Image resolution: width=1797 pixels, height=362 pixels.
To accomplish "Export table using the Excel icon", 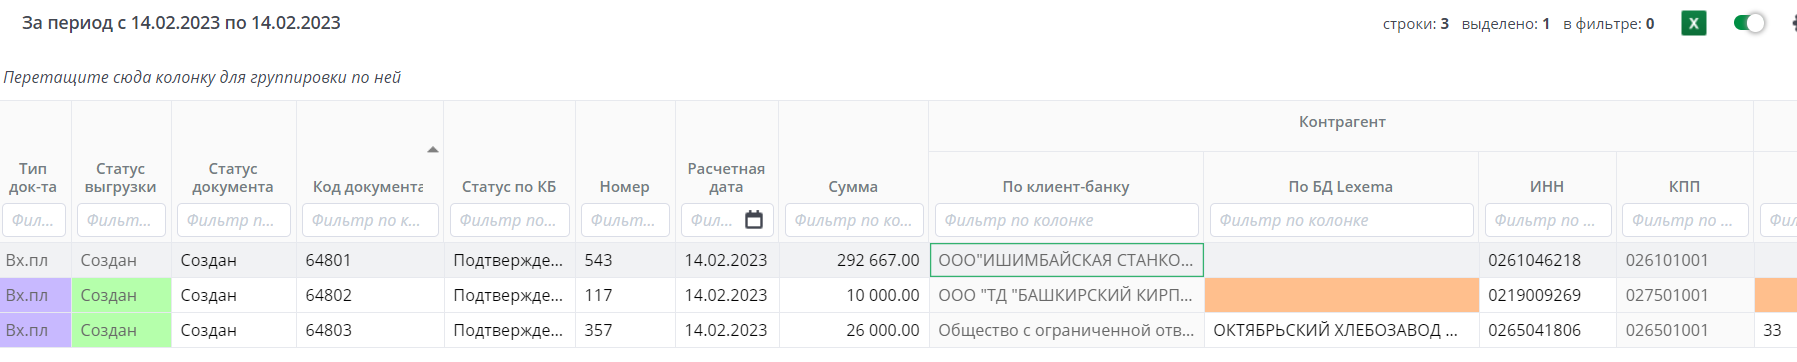I will (1694, 23).
